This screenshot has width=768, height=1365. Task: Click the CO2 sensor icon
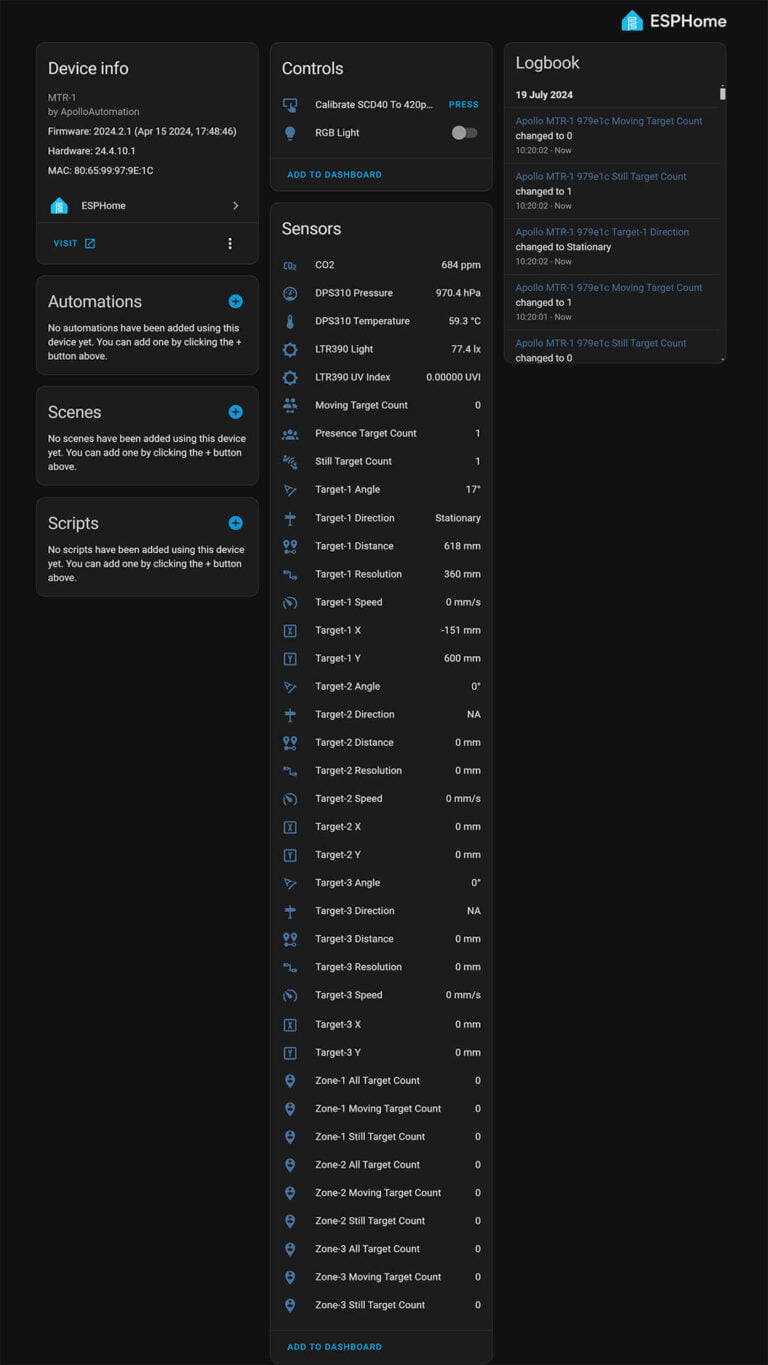pos(290,265)
